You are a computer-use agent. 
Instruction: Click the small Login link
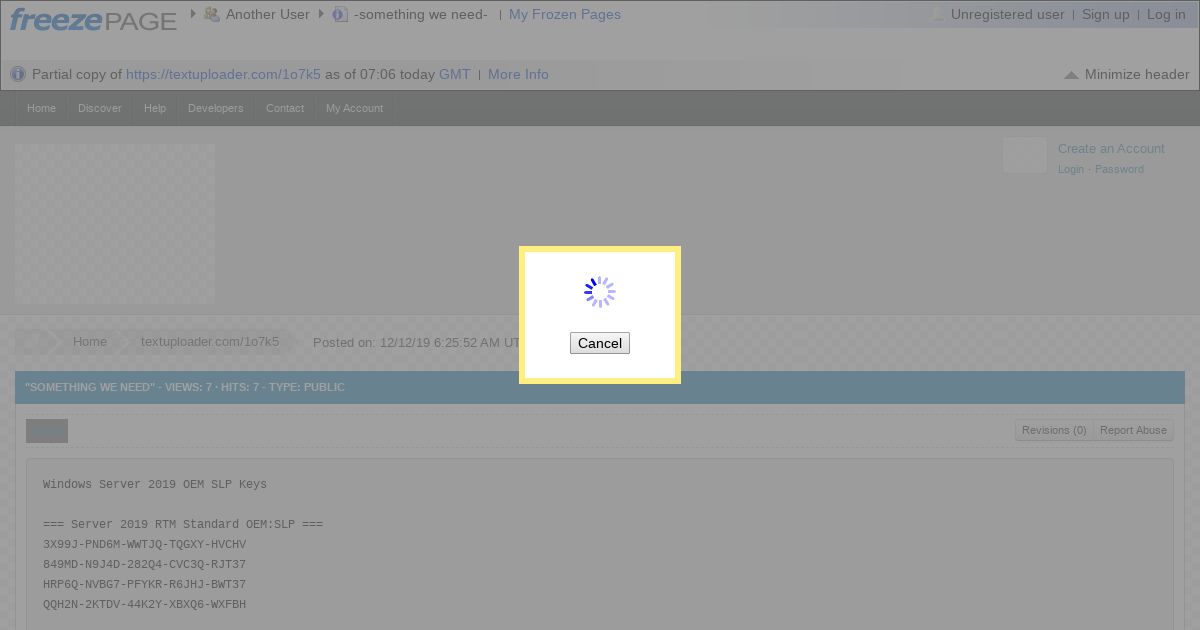[x=1071, y=169]
